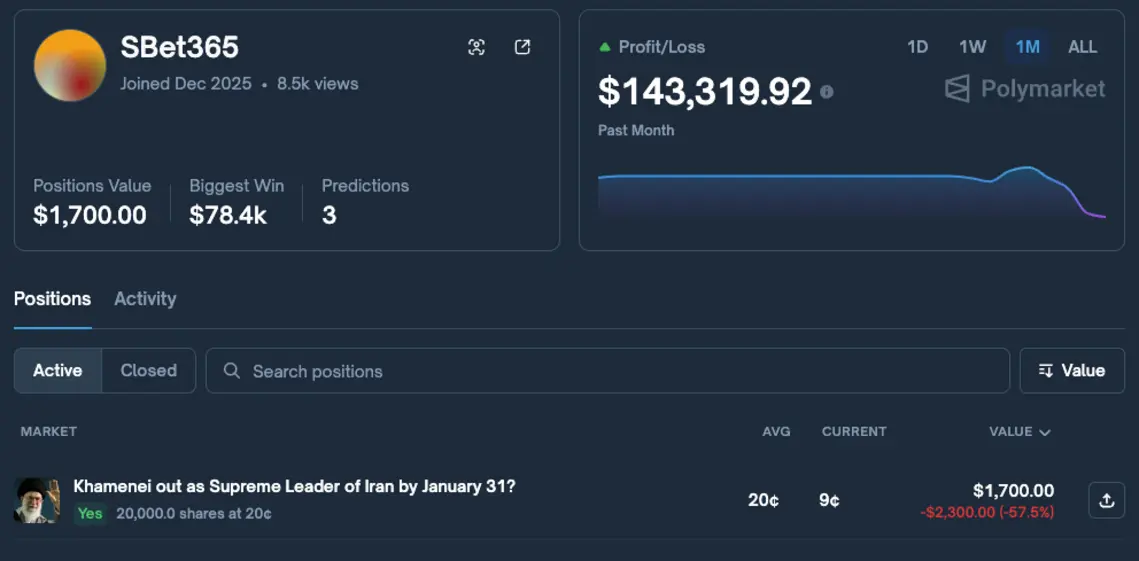Click the green profit/loss triangle icon
The width and height of the screenshot is (1139, 561).
tap(604, 47)
